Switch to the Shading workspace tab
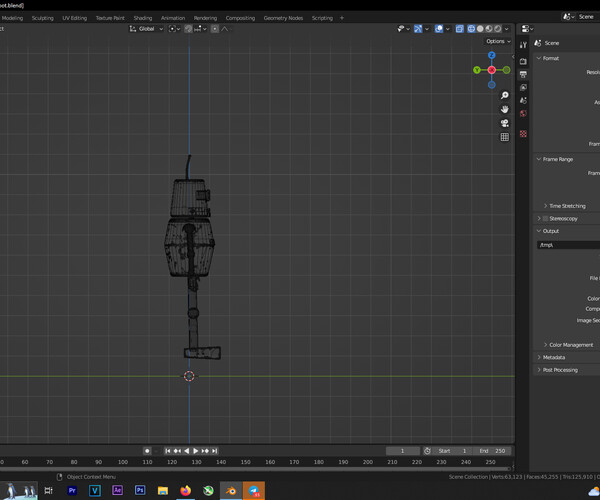Image resolution: width=600 pixels, height=500 pixels. tap(143, 18)
